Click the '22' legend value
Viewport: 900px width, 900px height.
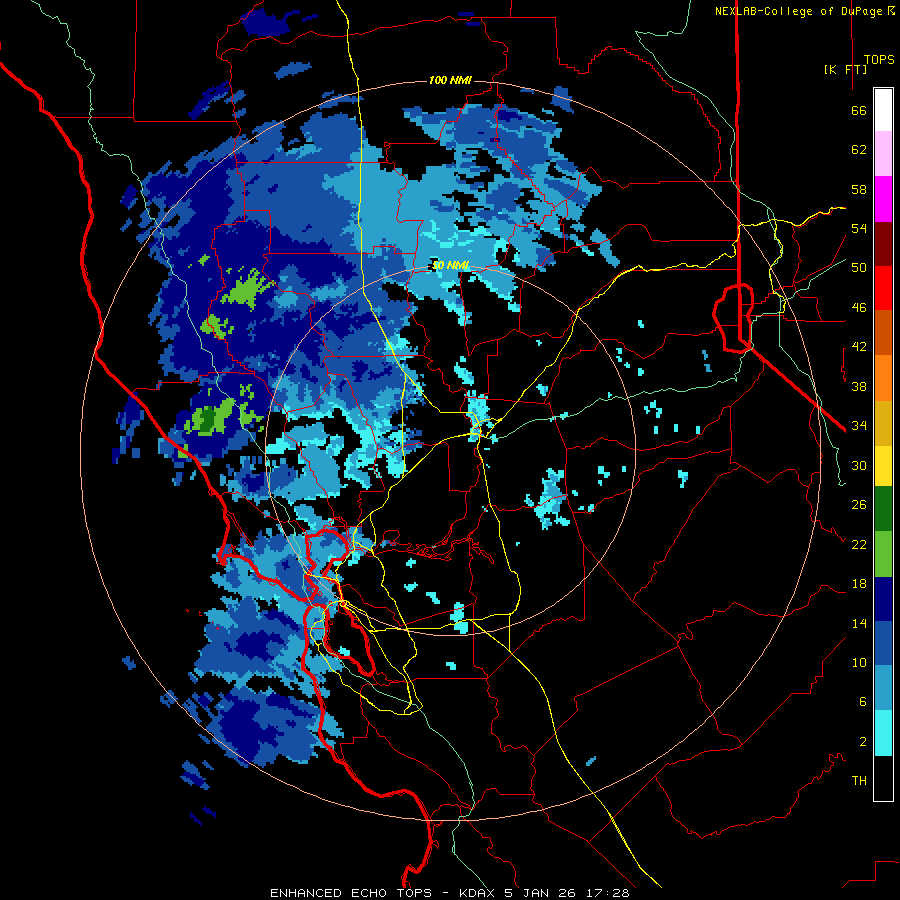859,544
